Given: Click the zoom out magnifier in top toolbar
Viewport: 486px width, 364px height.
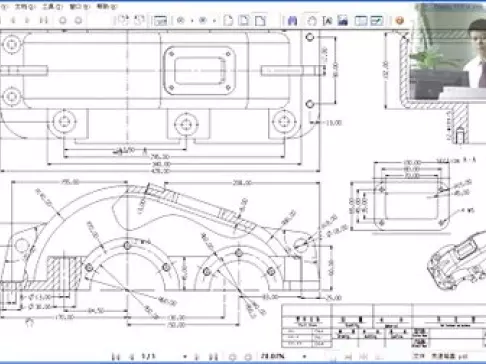Looking at the screenshot, I should [202, 21].
